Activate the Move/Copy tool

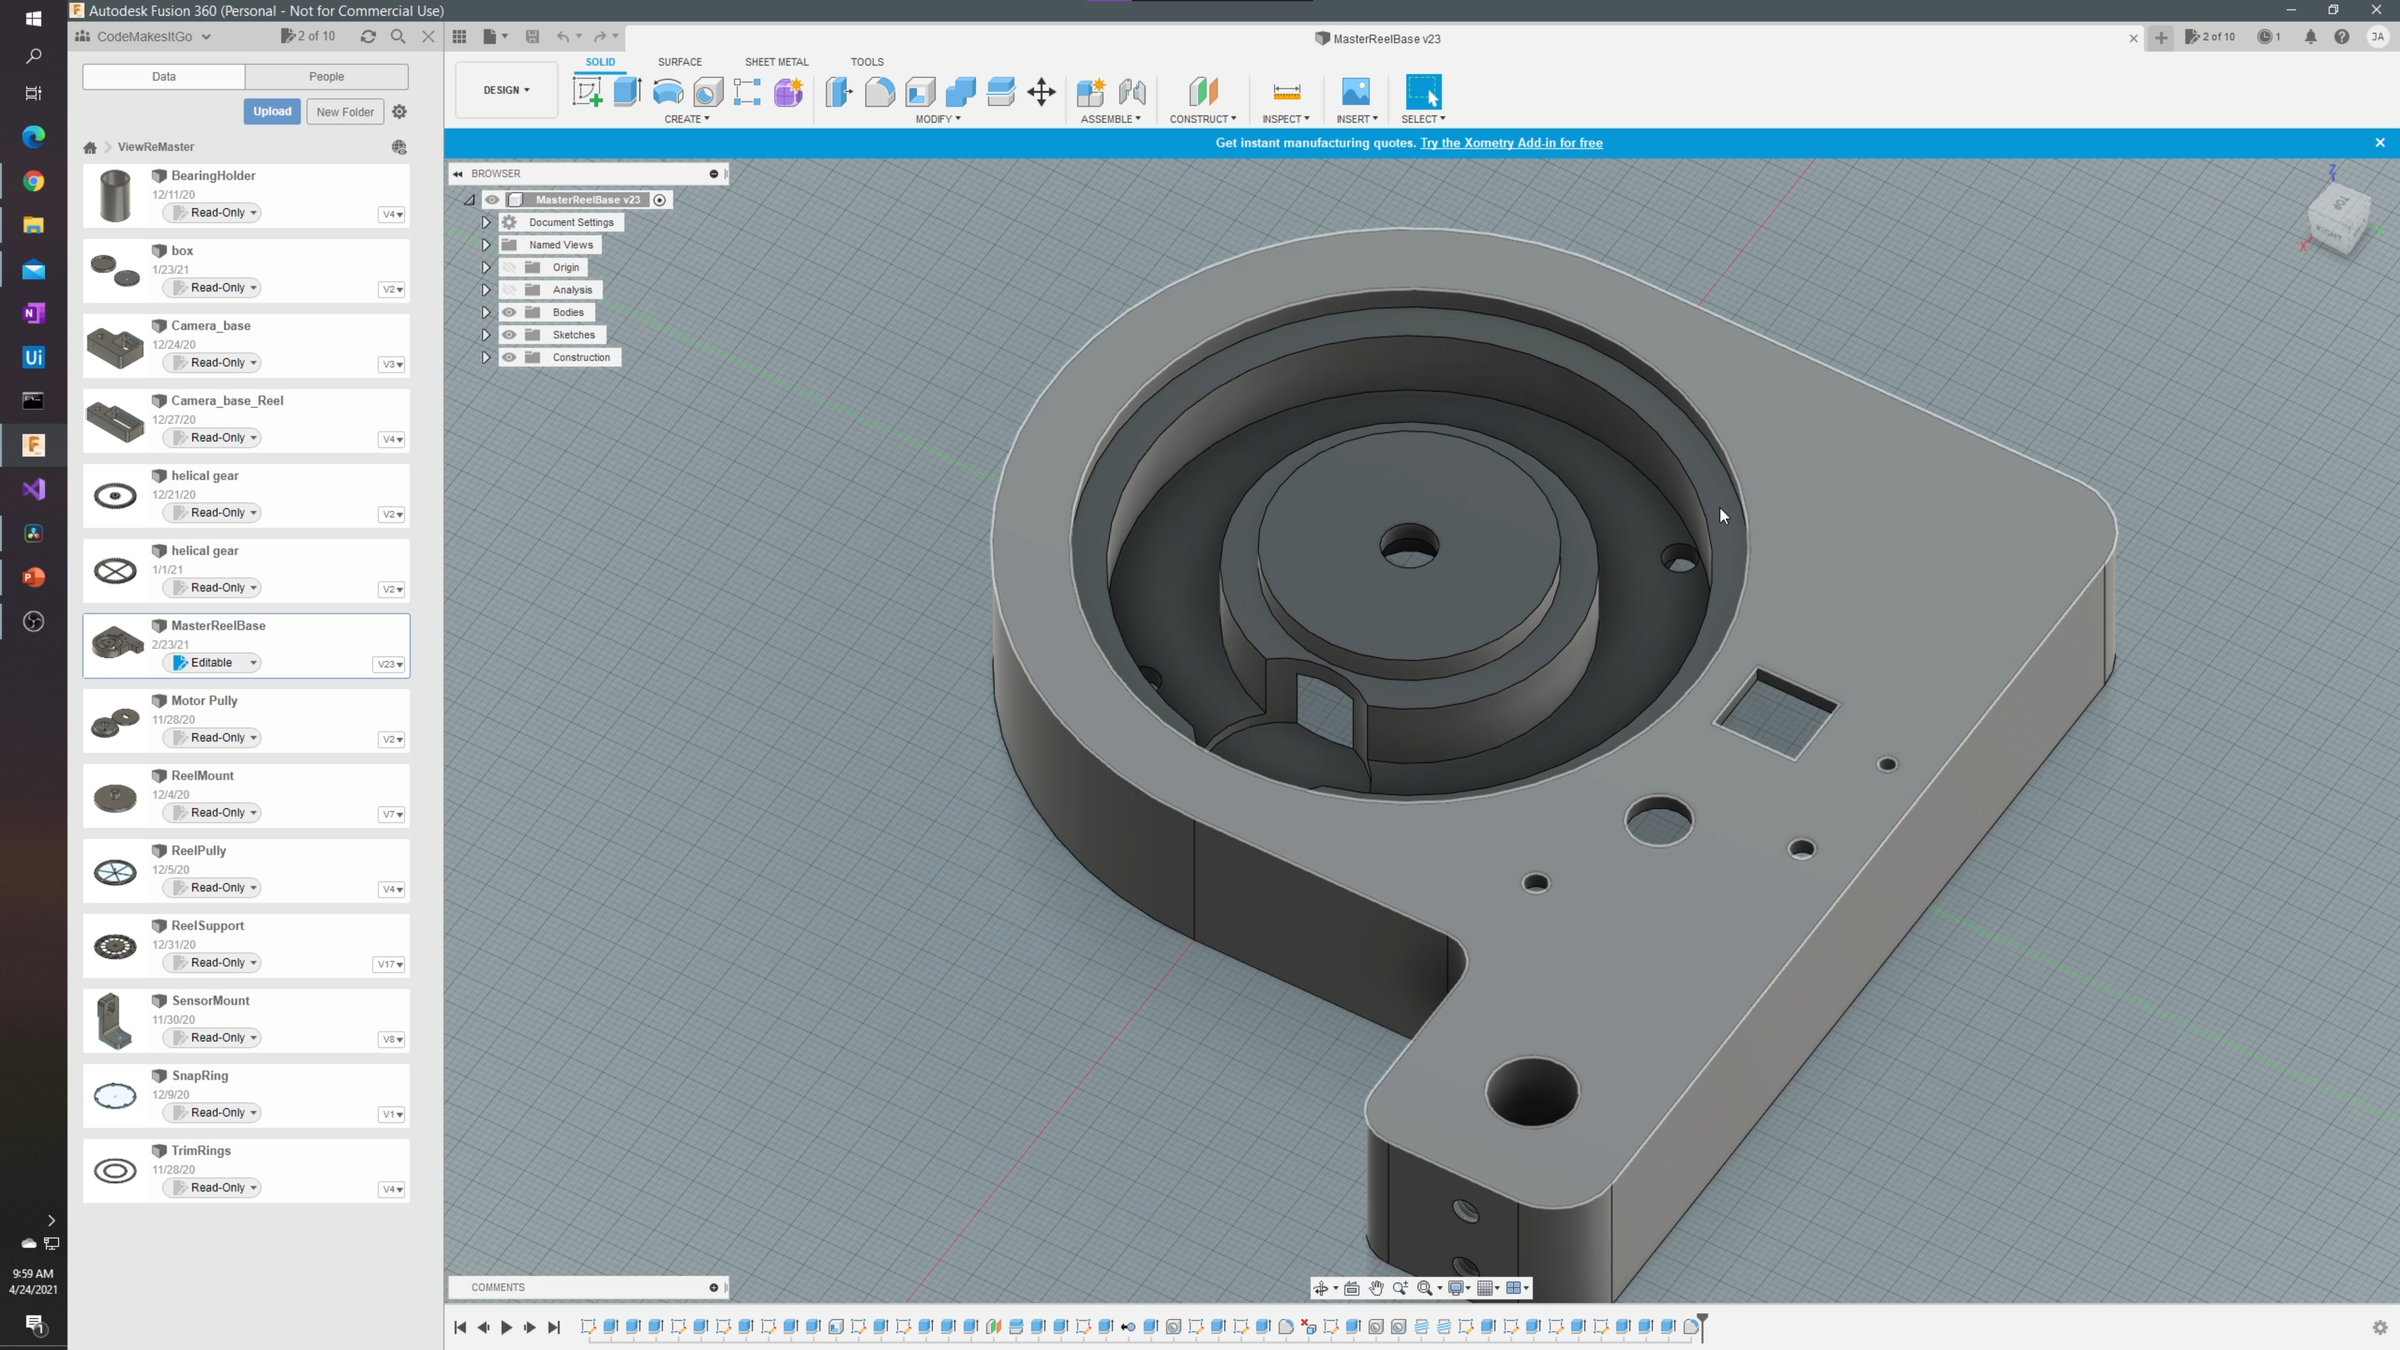[x=1041, y=92]
